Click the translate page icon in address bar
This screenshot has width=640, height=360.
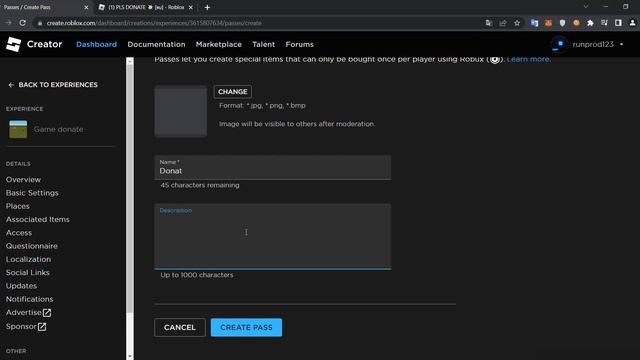(x=489, y=23)
